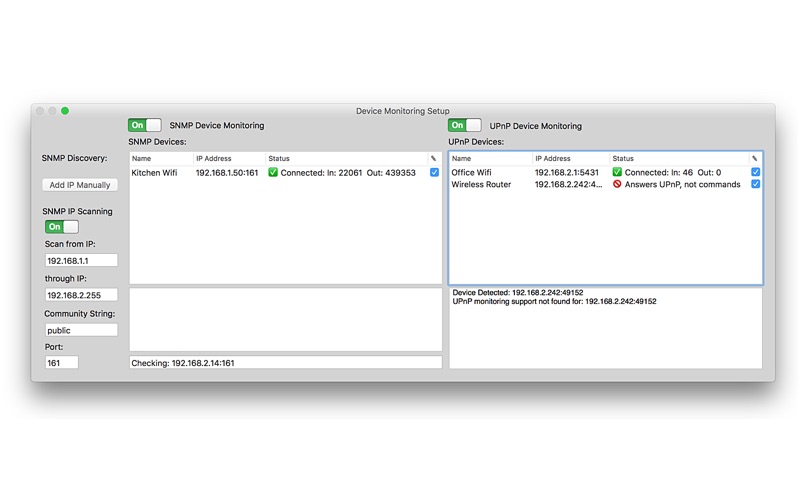The width and height of the screenshot is (800, 500).
Task: Click the Device Detected log line
Action: [517, 292]
